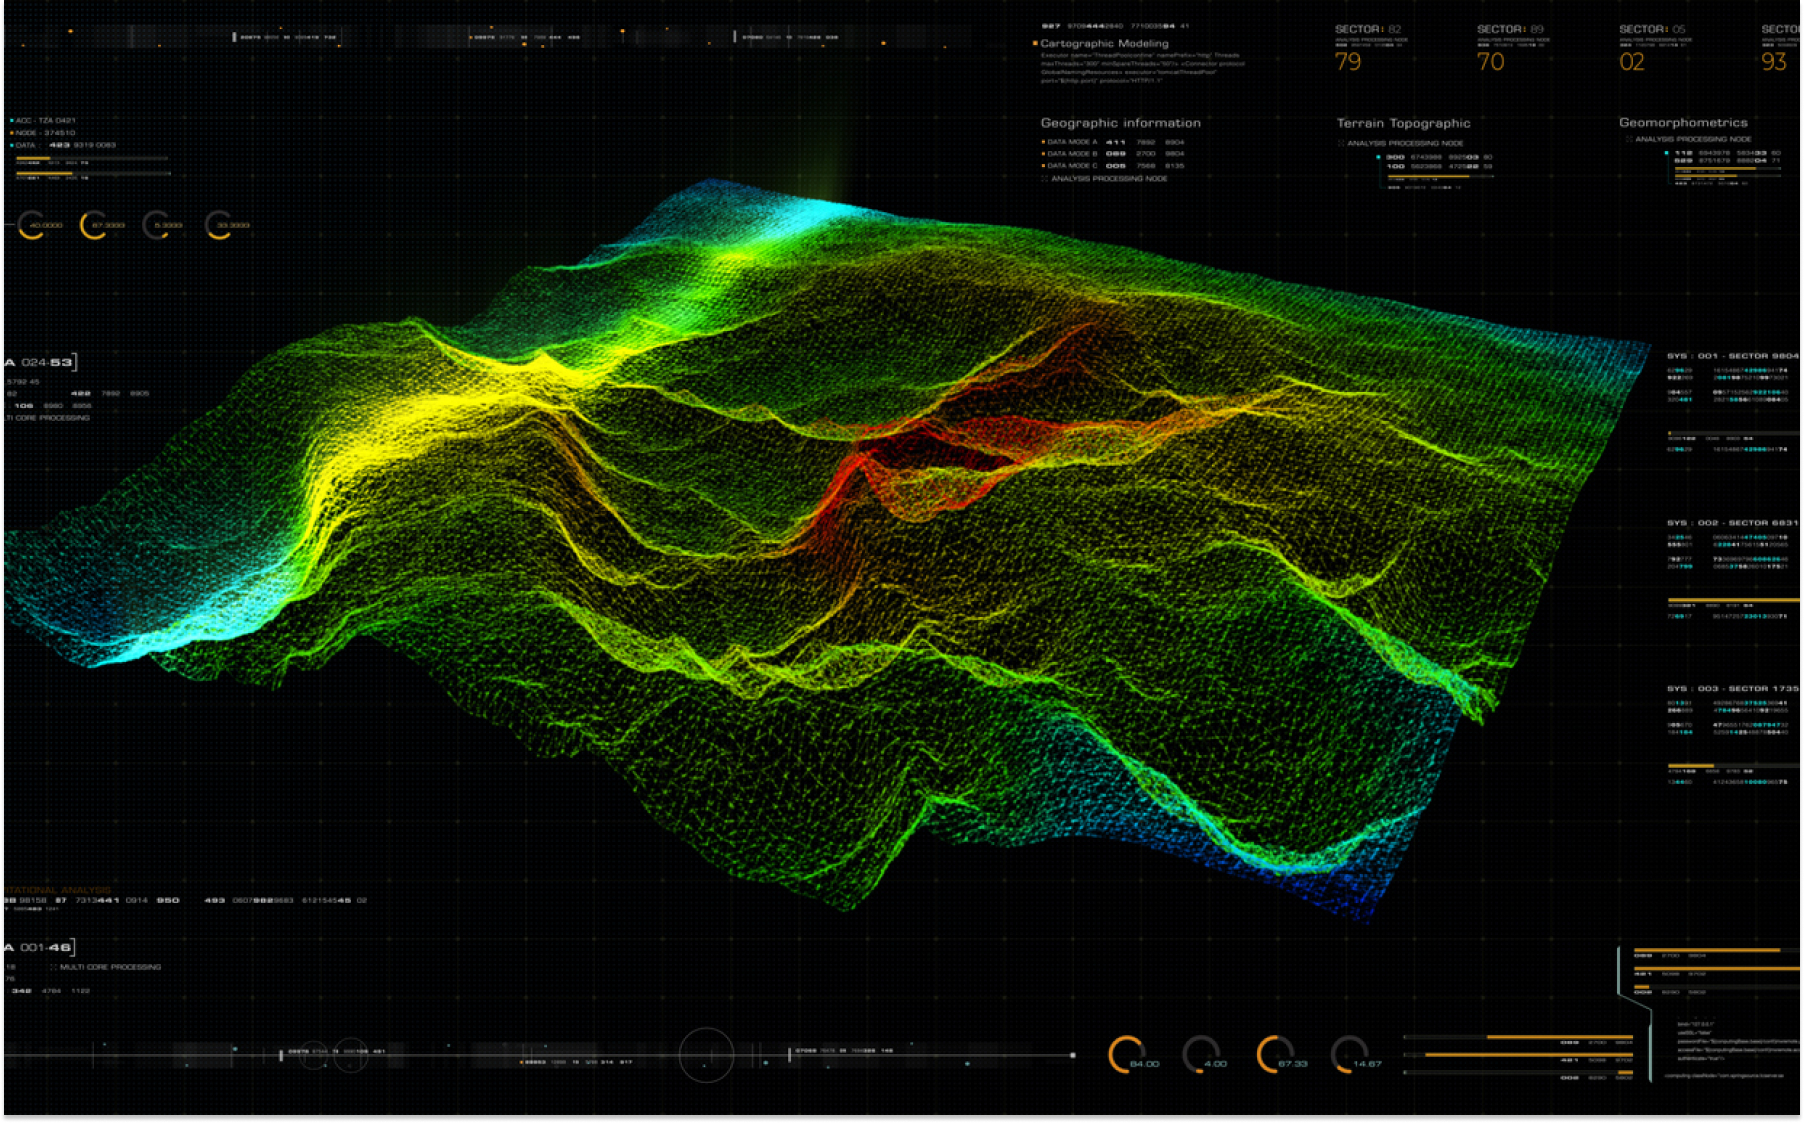Click the 84.00 circular gauge
Screen dimensions: 1804x1123
tap(1127, 1054)
